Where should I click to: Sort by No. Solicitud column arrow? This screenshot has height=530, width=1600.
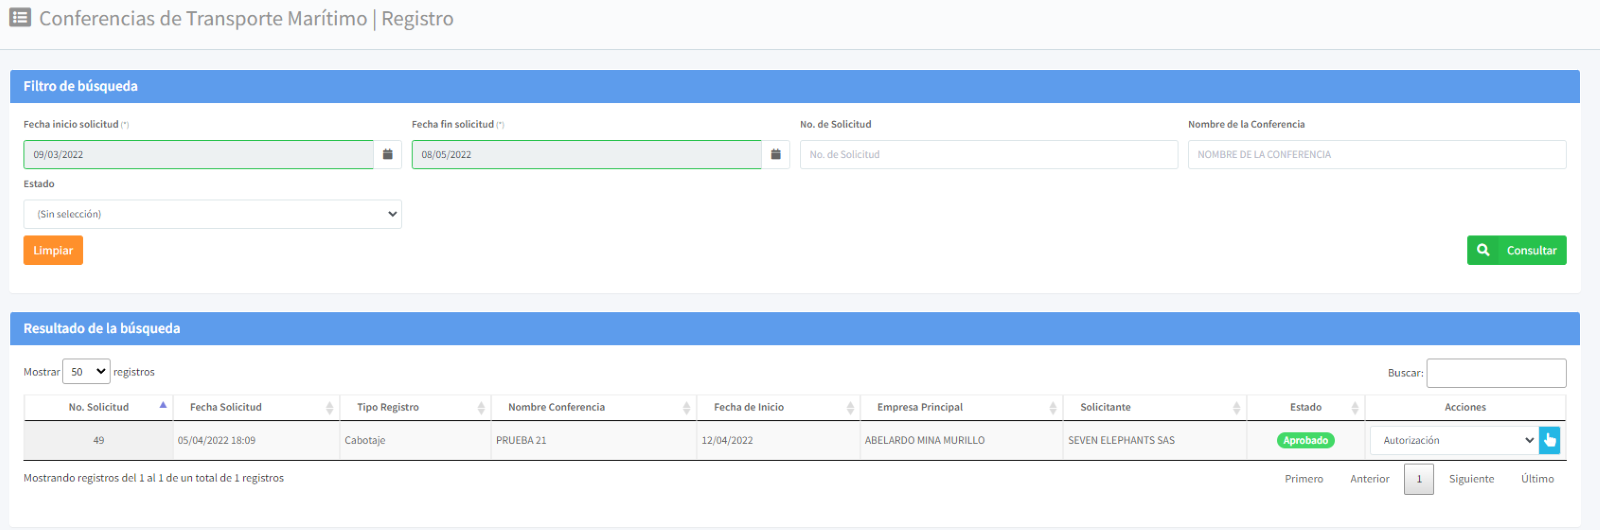(x=163, y=406)
